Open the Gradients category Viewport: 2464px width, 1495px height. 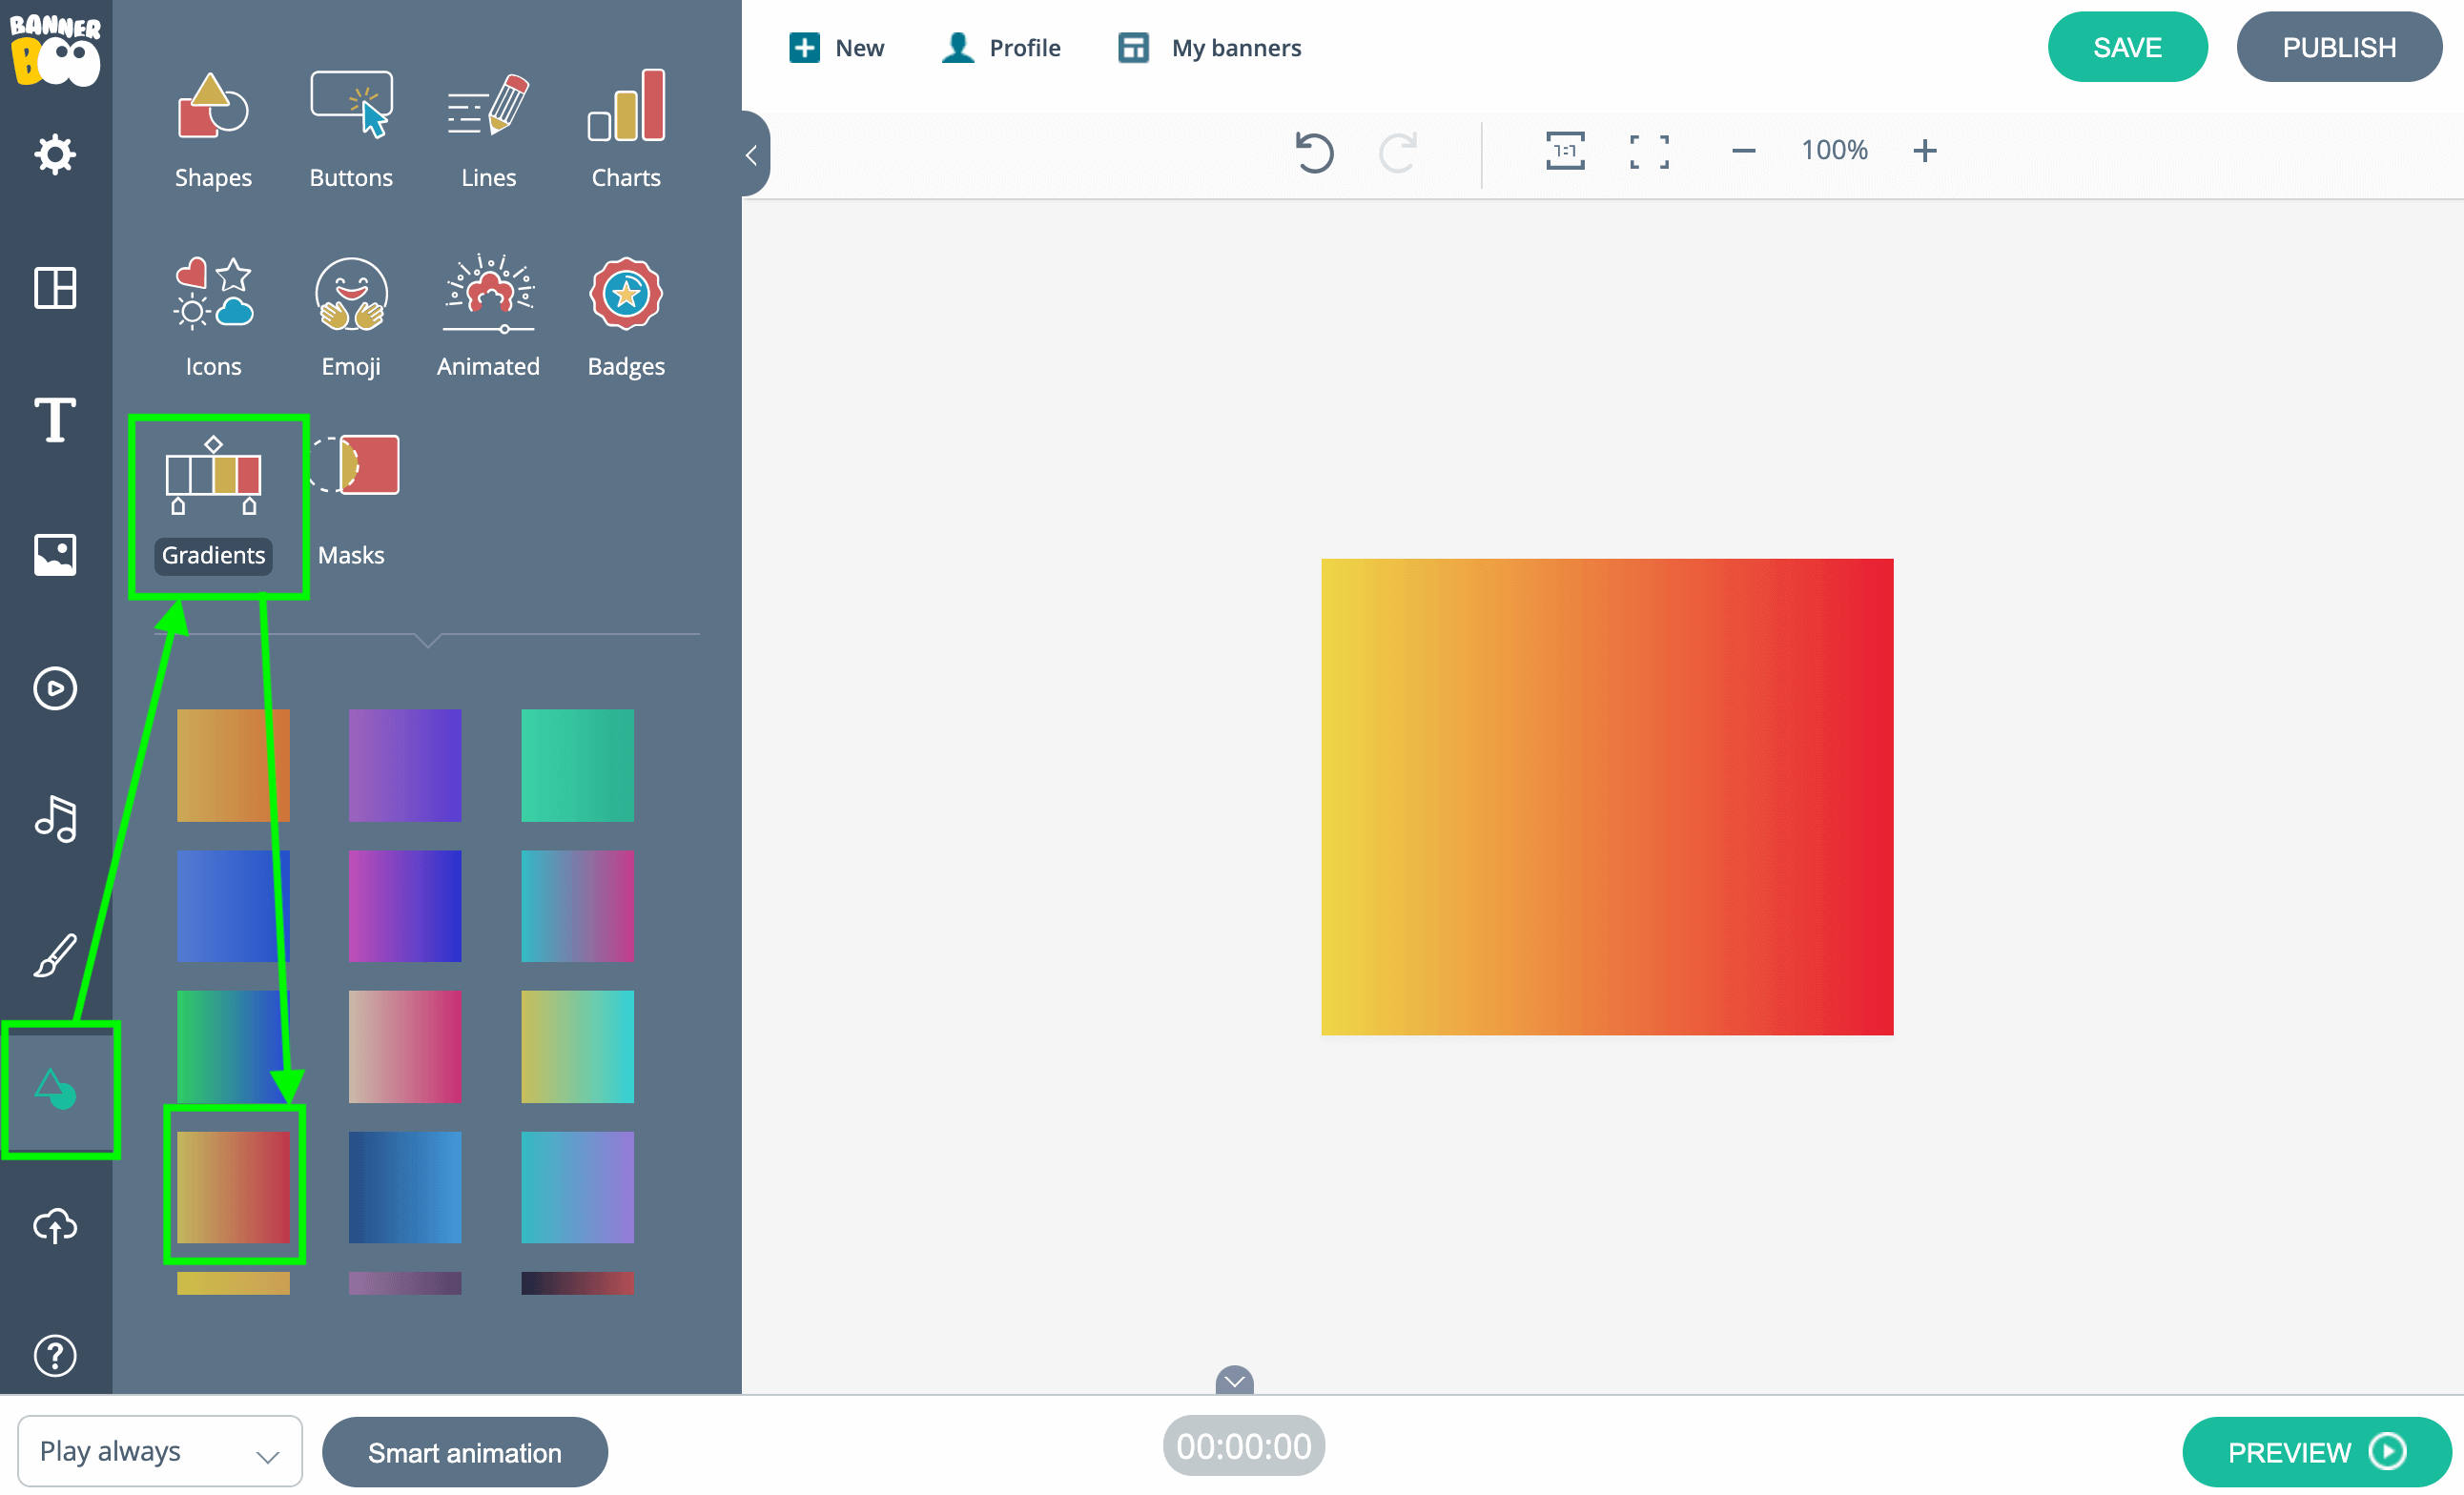coord(213,504)
